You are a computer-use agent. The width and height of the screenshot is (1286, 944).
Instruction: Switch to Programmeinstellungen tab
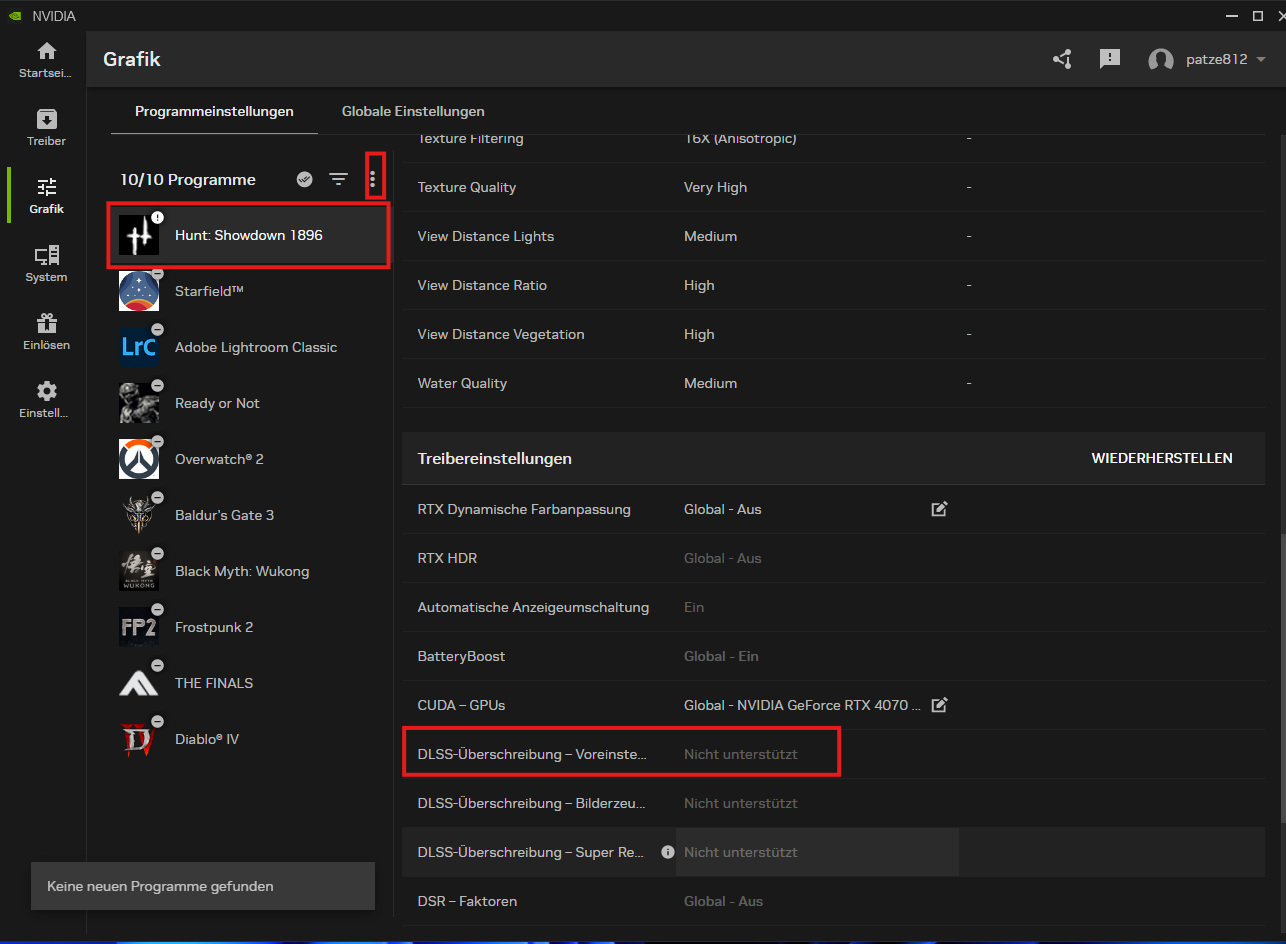[214, 111]
